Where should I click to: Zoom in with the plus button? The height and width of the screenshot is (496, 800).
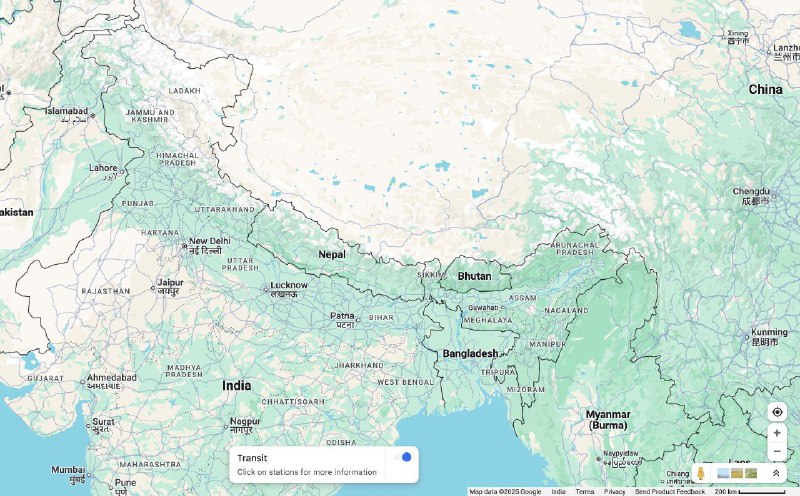click(x=777, y=433)
